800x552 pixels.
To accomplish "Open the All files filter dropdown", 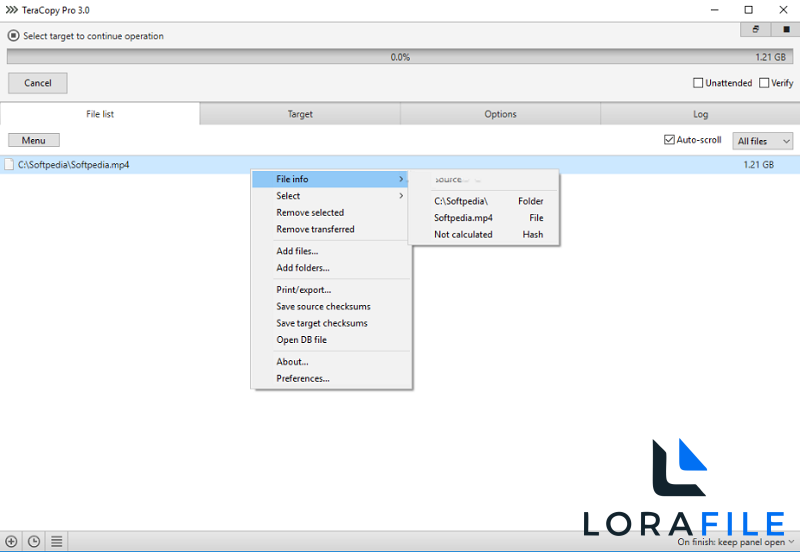I will (x=762, y=141).
